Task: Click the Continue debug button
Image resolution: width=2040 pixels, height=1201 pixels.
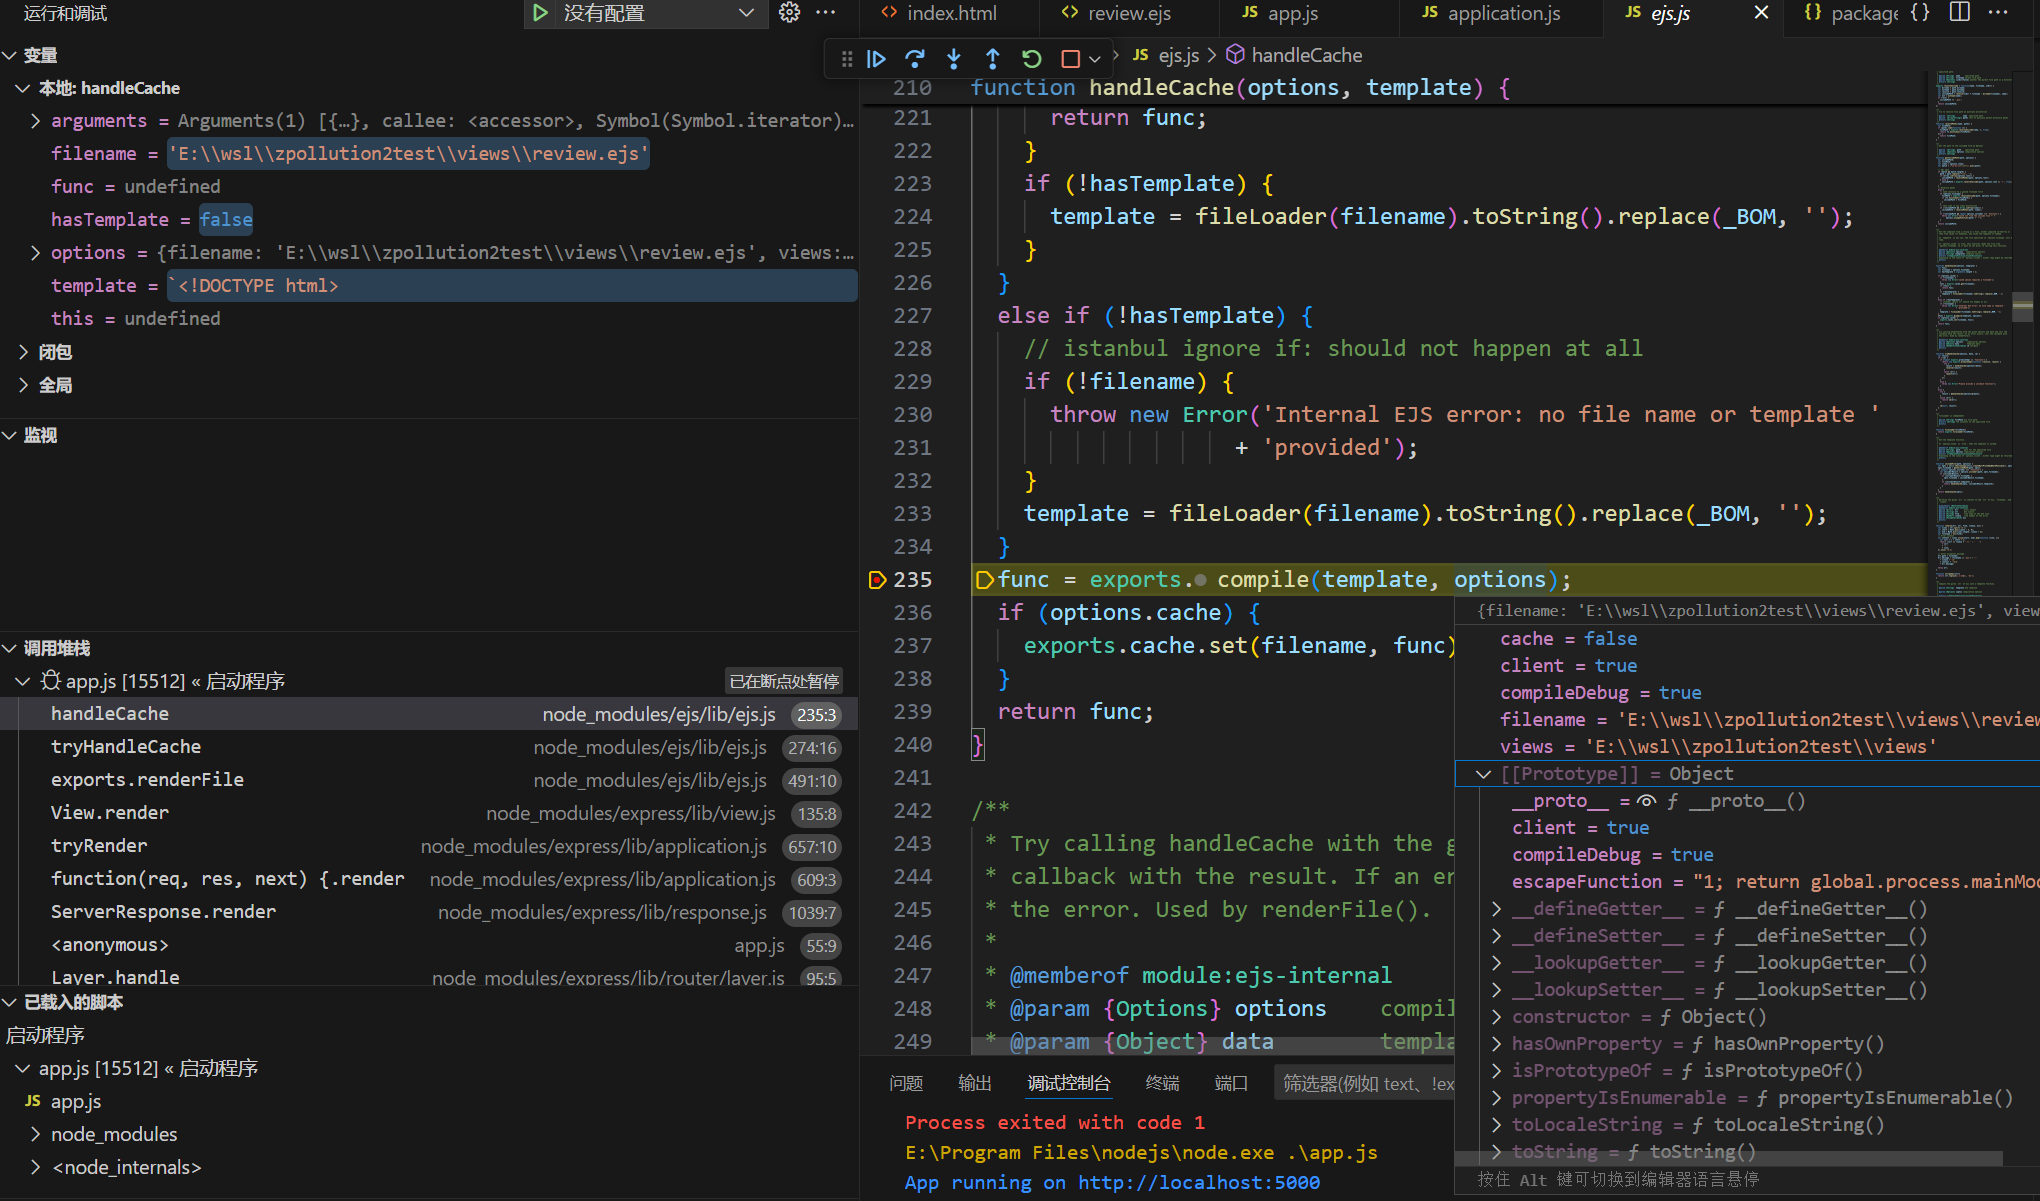Action: pyautogui.click(x=876, y=59)
